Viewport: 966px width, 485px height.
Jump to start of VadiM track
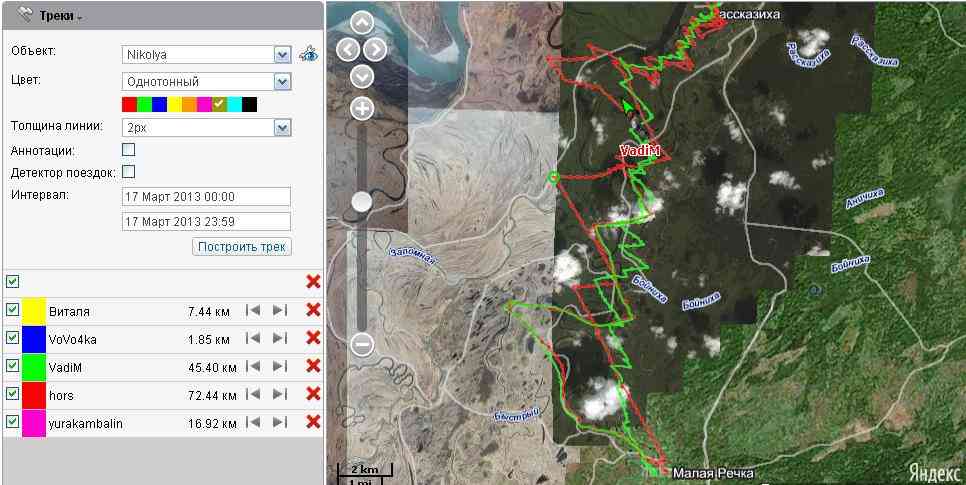pos(255,367)
